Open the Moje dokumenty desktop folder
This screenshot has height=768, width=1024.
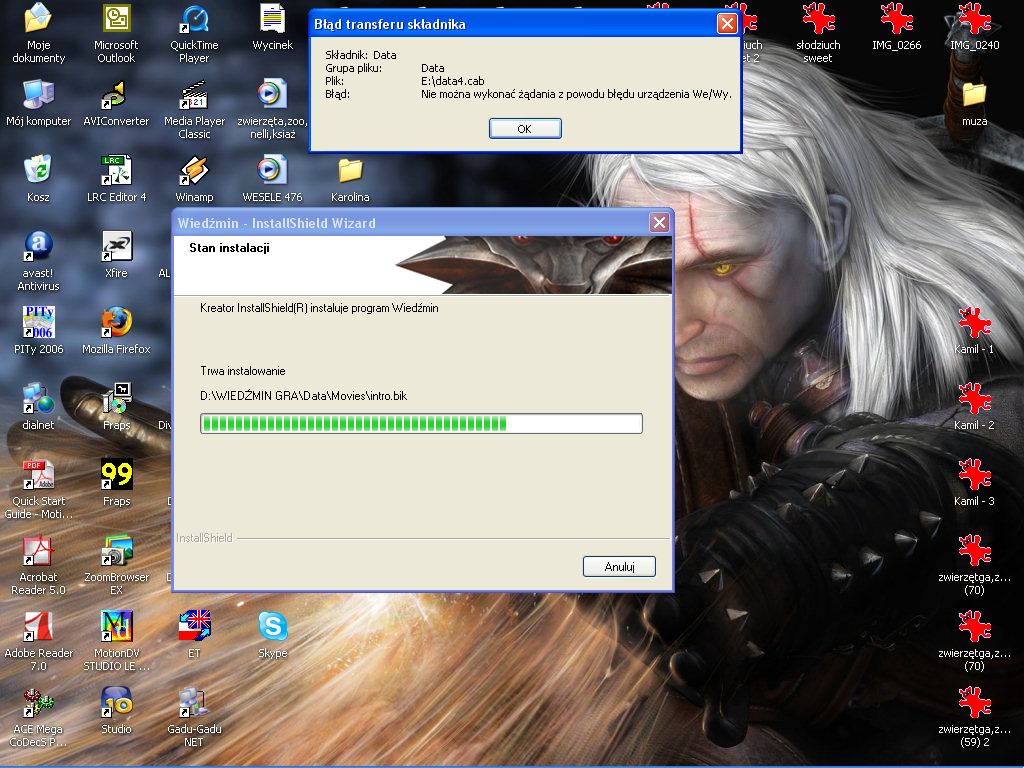click(x=39, y=33)
